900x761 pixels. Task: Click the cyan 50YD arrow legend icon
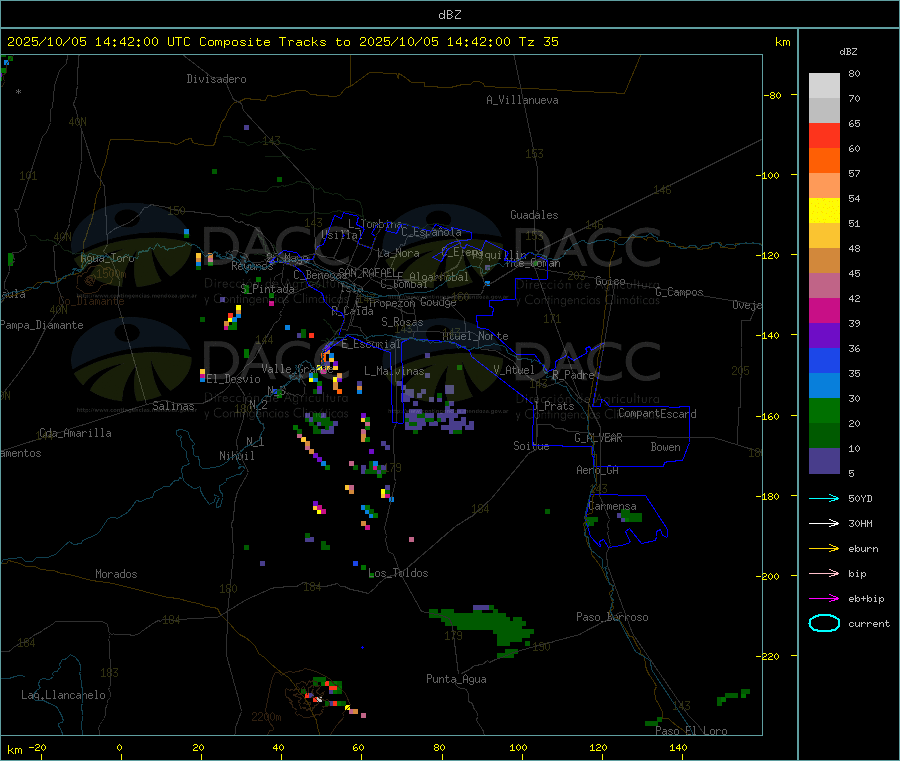(824, 498)
